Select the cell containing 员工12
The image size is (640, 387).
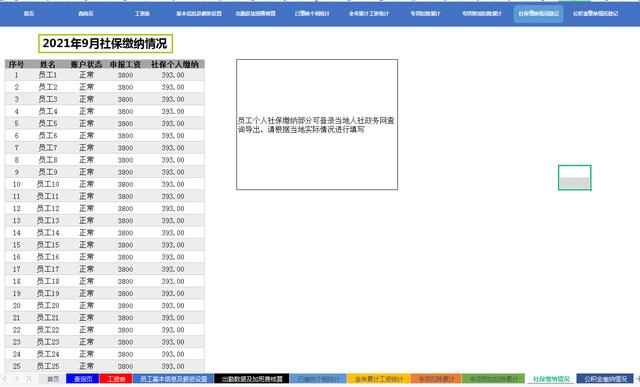point(48,208)
